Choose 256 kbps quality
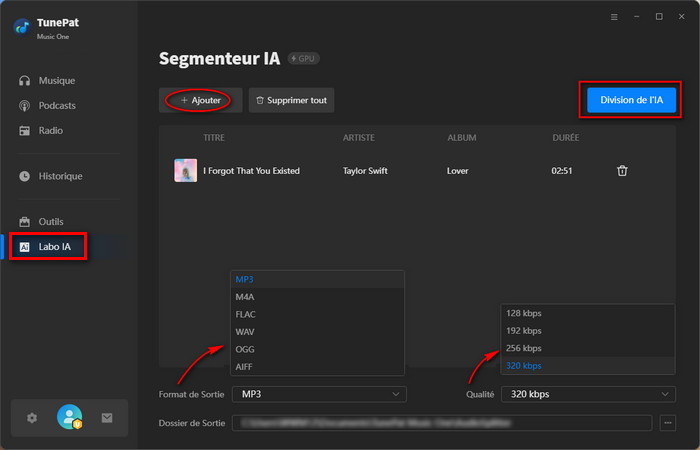 588,348
